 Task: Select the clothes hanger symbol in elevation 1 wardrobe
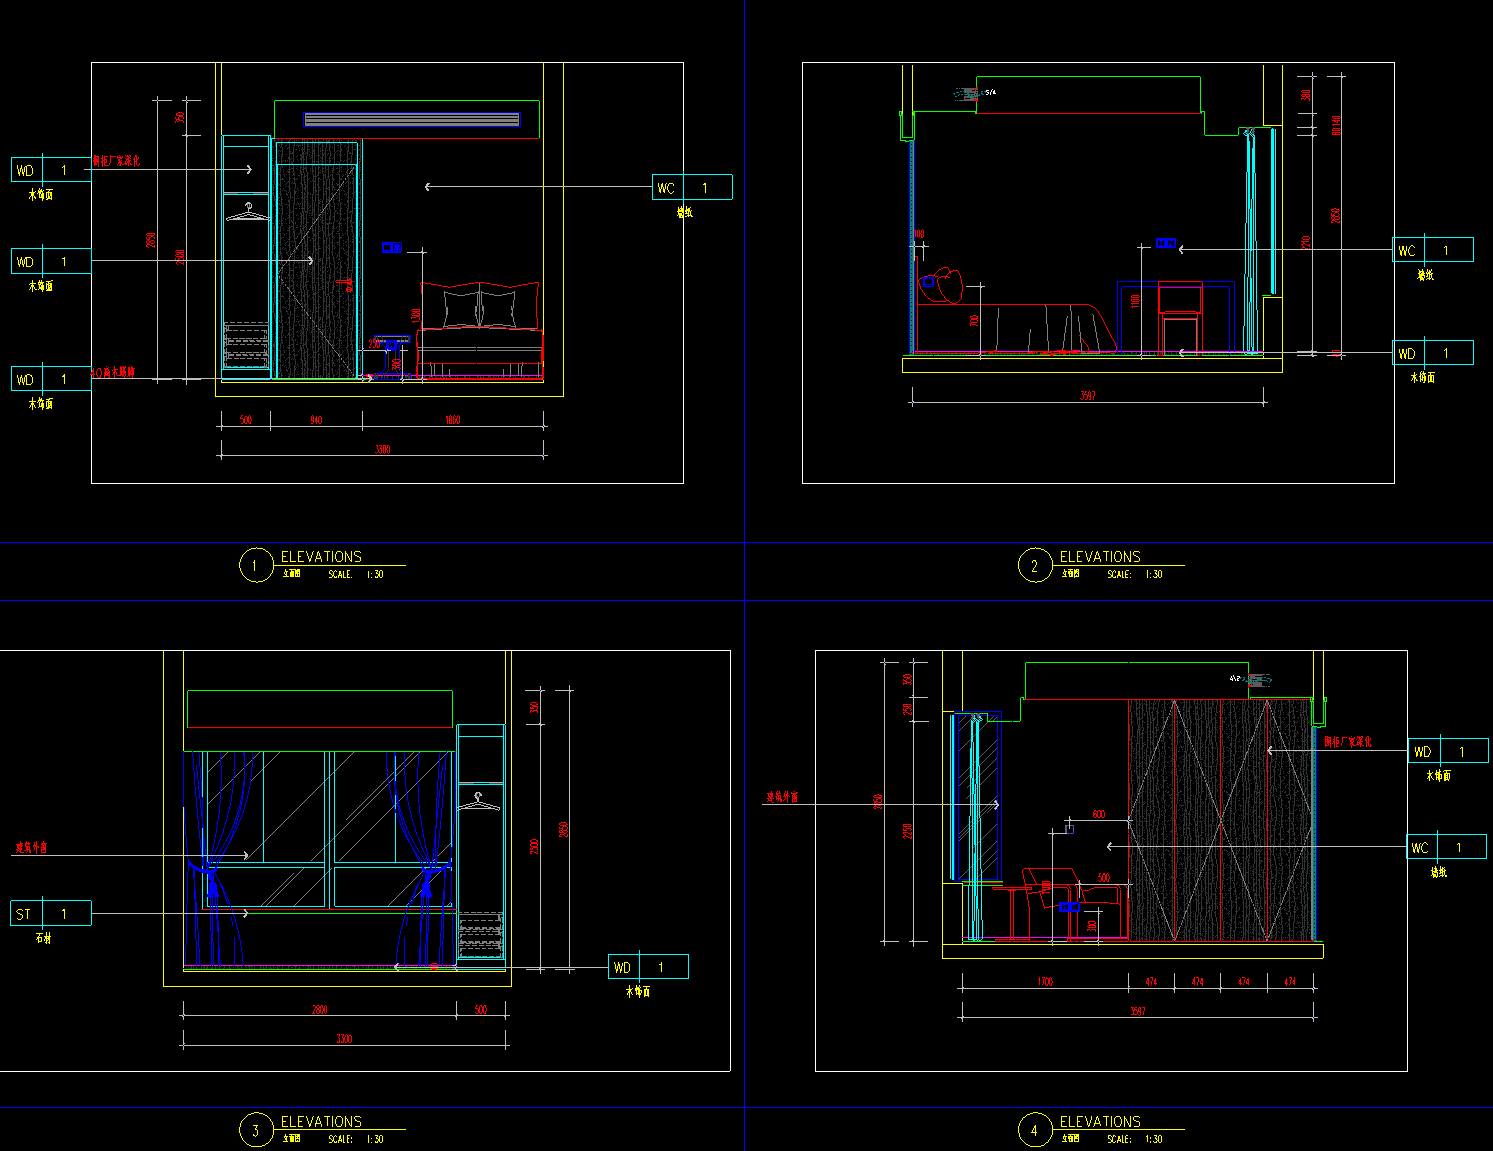point(248,212)
